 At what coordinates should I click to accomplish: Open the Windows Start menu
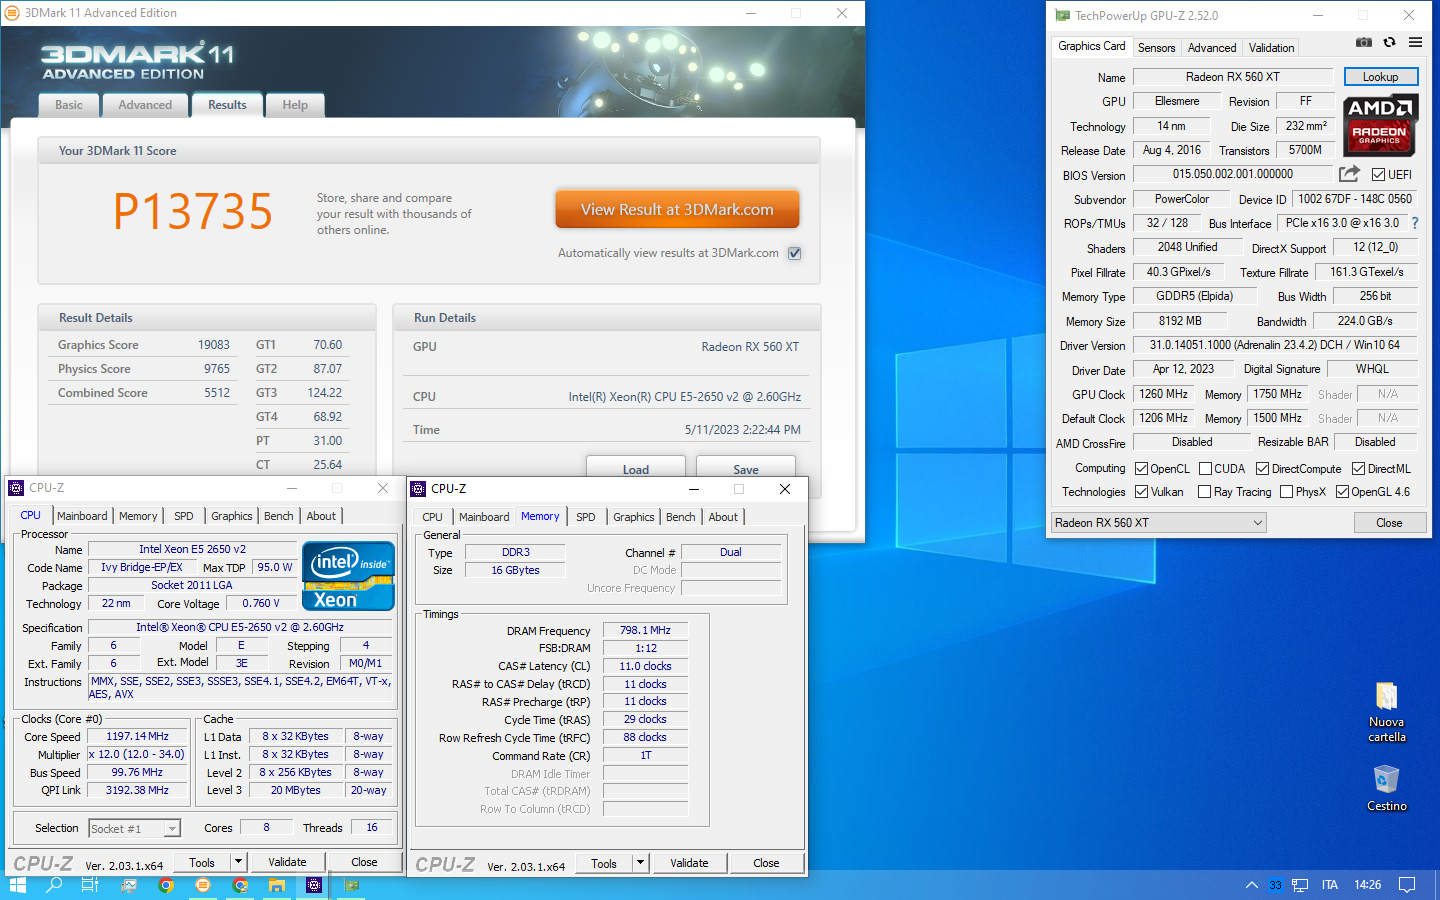click(17, 885)
